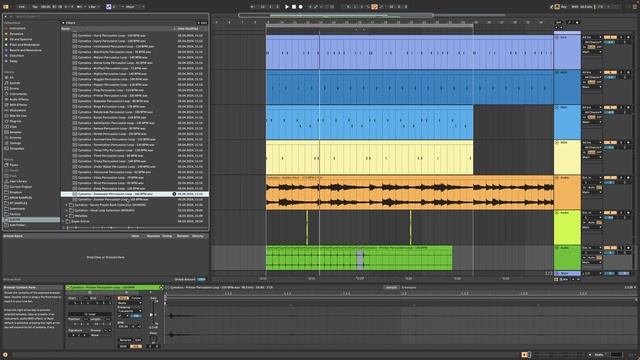
Task: Click the Velocity column in Groove Pool
Action: (198, 236)
